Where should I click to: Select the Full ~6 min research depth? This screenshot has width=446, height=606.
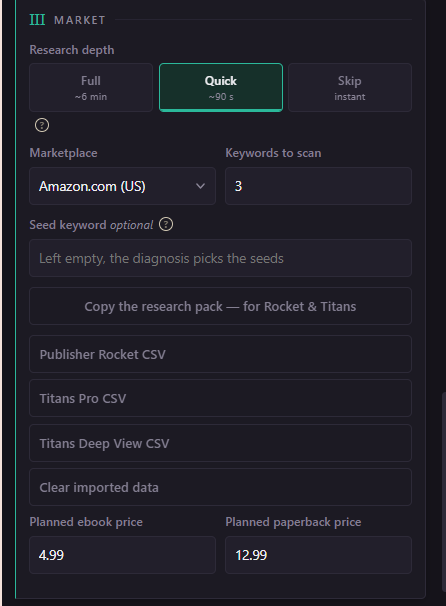(91, 88)
